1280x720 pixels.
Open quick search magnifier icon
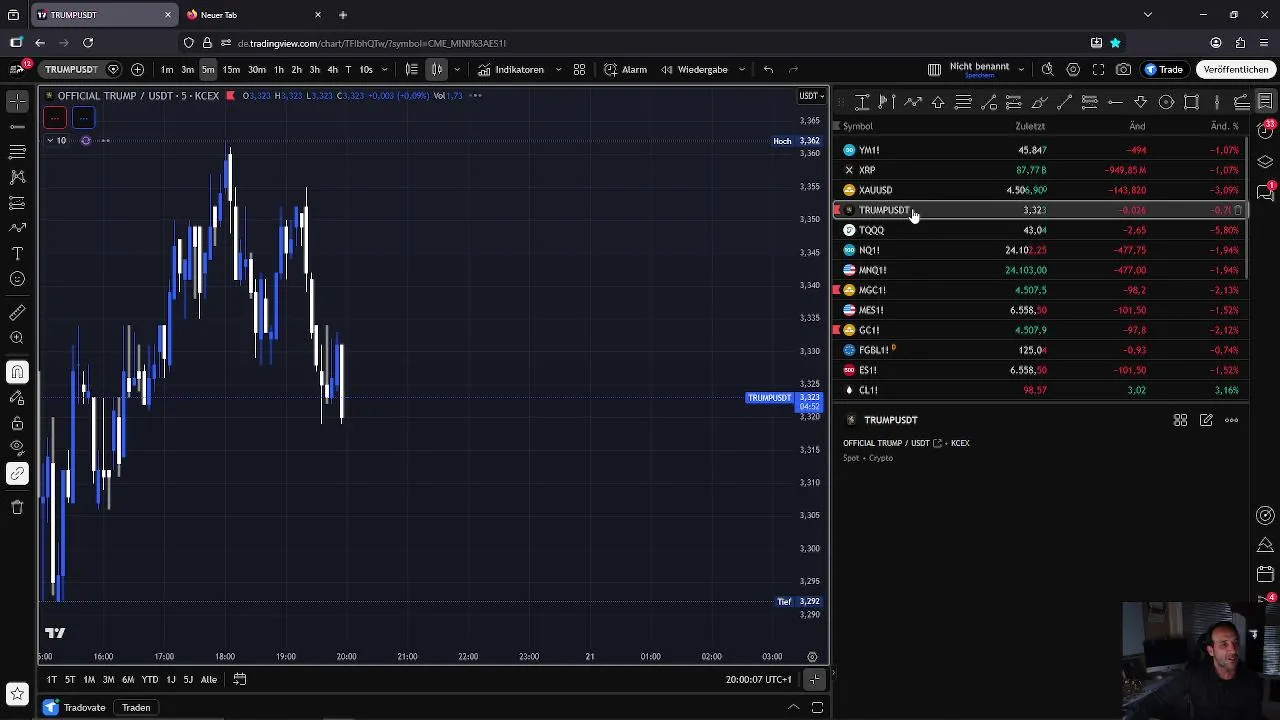pyautogui.click(x=1047, y=69)
